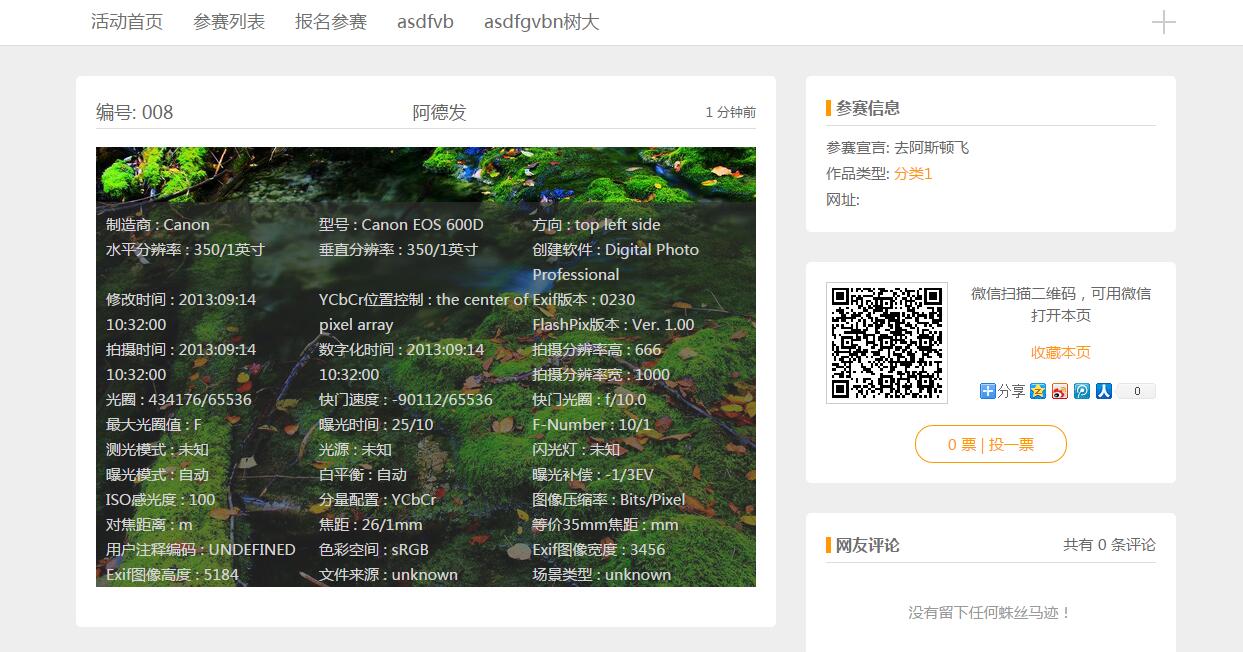
Task: Click the 光圈 : 434176/65536 entry
Action: point(179,399)
